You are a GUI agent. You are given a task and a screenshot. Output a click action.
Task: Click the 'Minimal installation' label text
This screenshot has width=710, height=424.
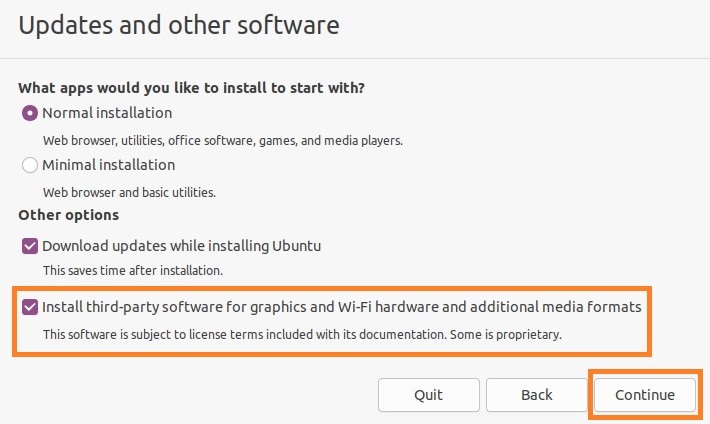pyautogui.click(x=109, y=165)
